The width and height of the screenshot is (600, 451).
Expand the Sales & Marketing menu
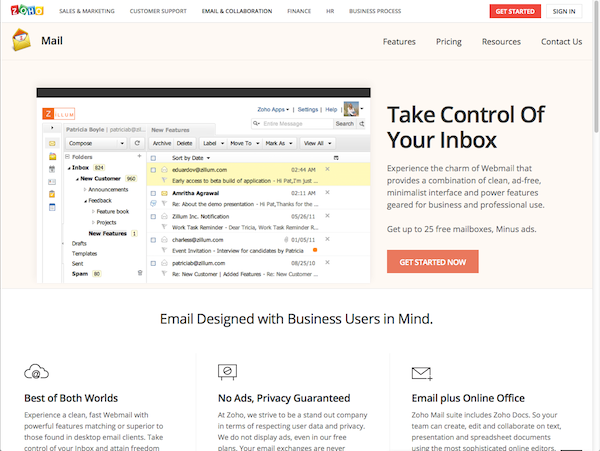[87, 11]
